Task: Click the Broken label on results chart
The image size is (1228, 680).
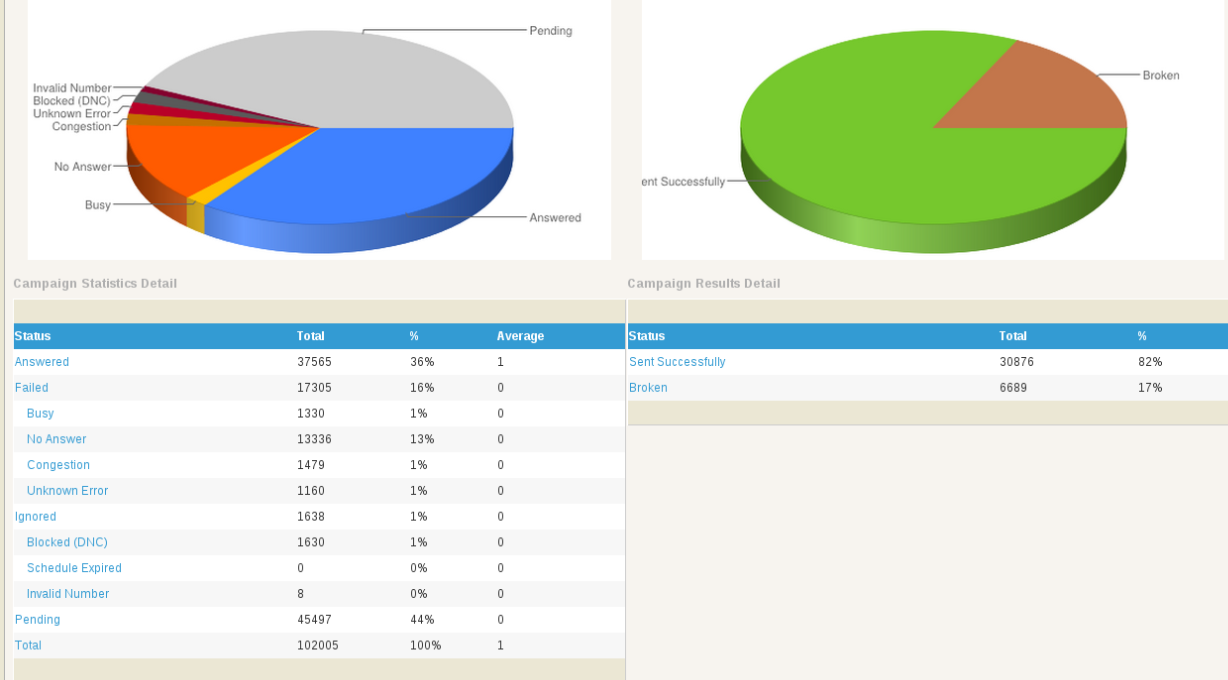Action: 1161,75
